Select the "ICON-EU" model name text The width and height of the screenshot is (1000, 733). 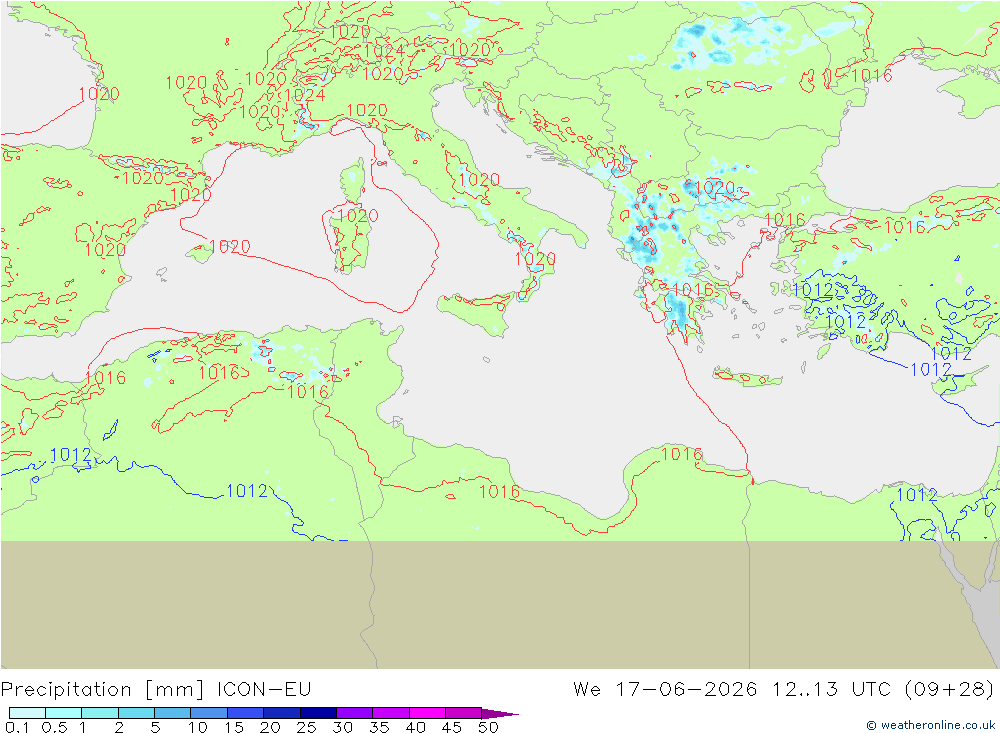(264, 690)
